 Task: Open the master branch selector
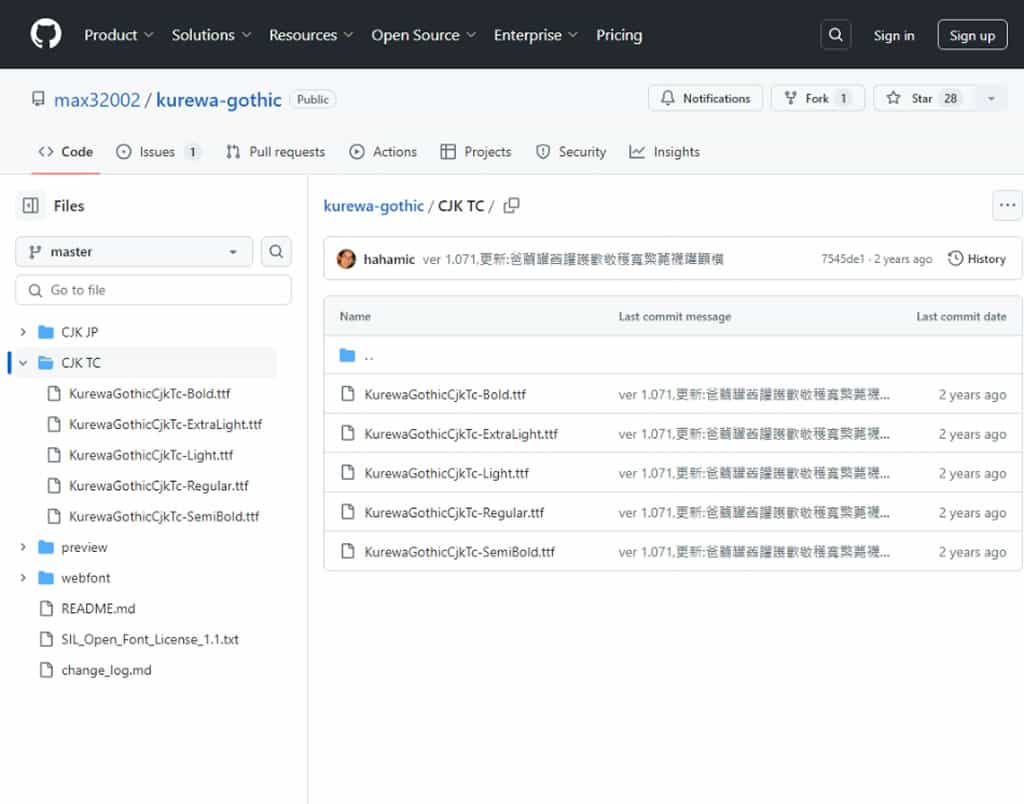click(x=134, y=251)
